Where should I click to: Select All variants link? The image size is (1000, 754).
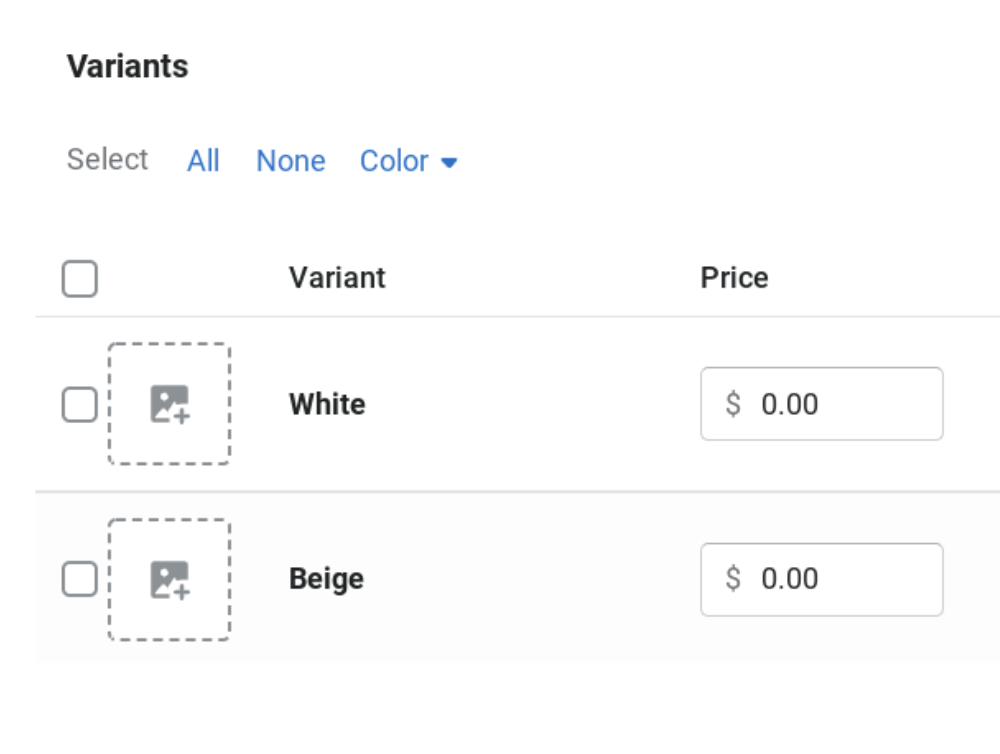[x=203, y=161]
